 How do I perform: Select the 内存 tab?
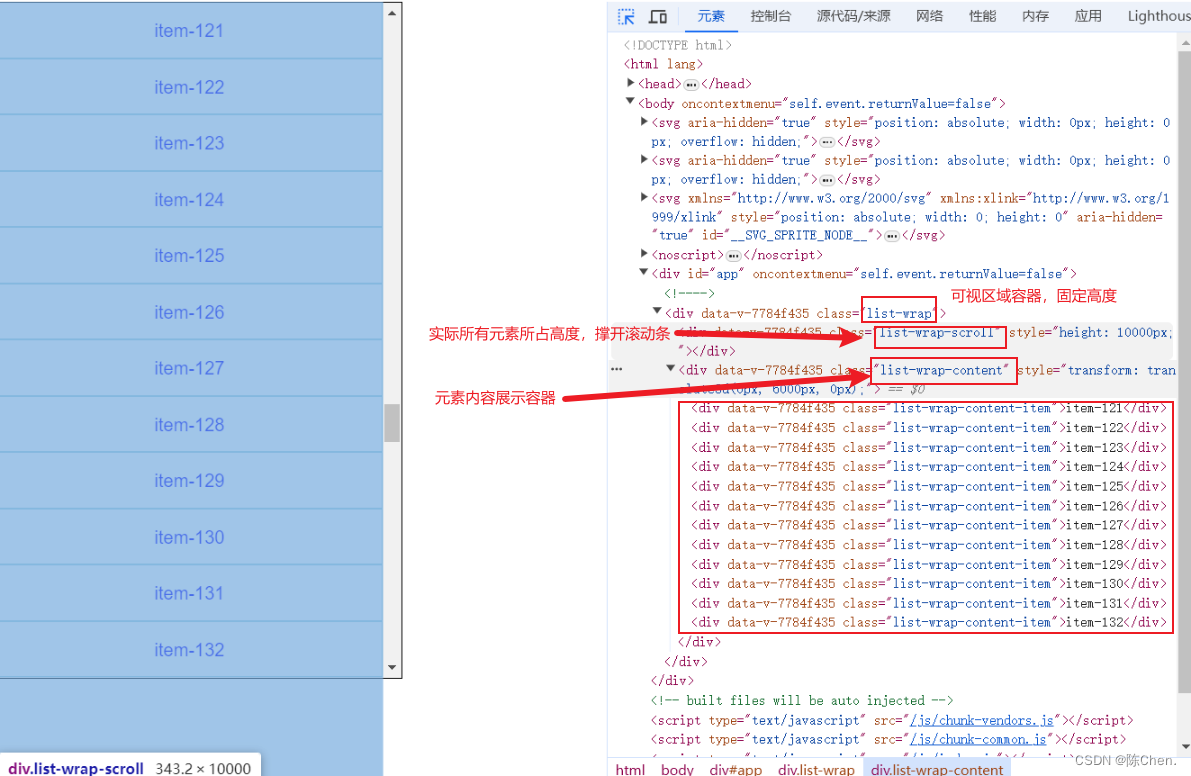coord(1035,16)
